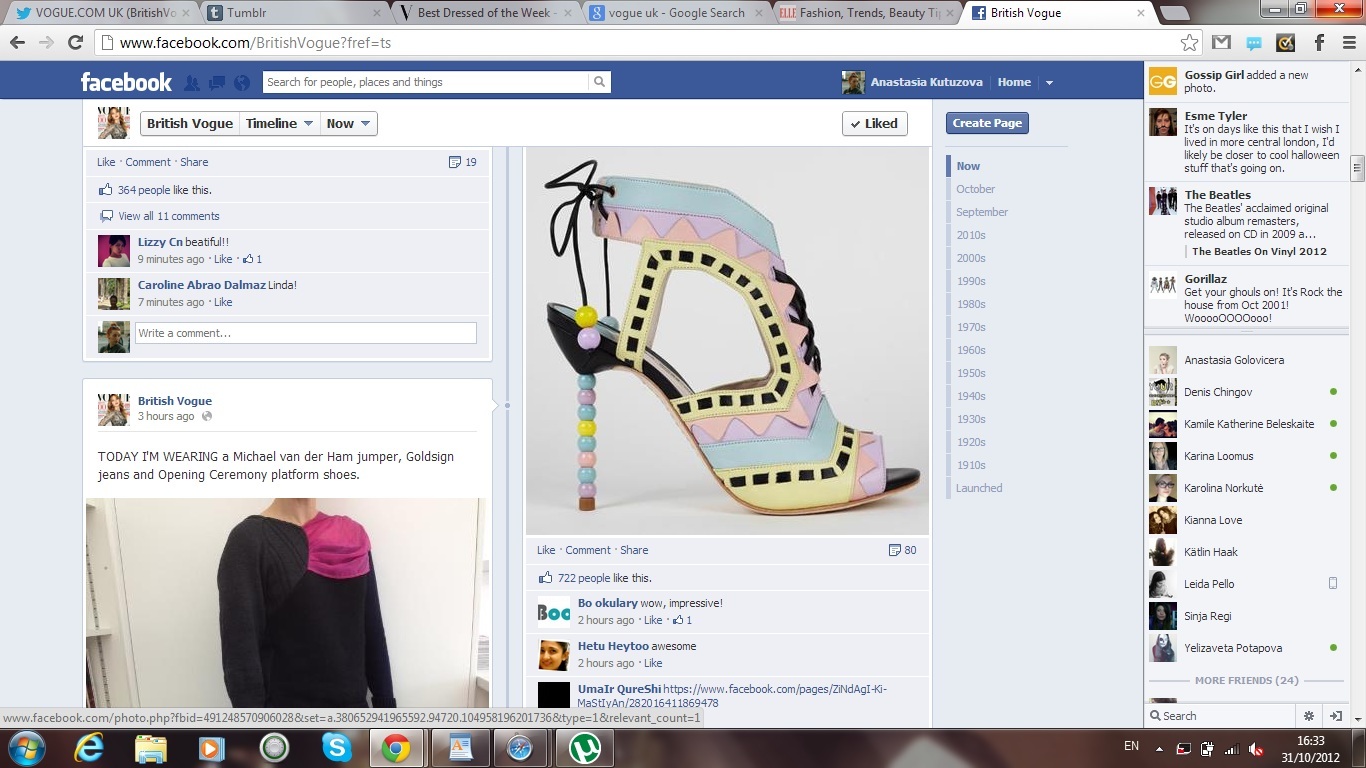This screenshot has height=768, width=1366.
Task: Open chat with Yelizaveta Potapova
Action: pyautogui.click(x=1245, y=648)
